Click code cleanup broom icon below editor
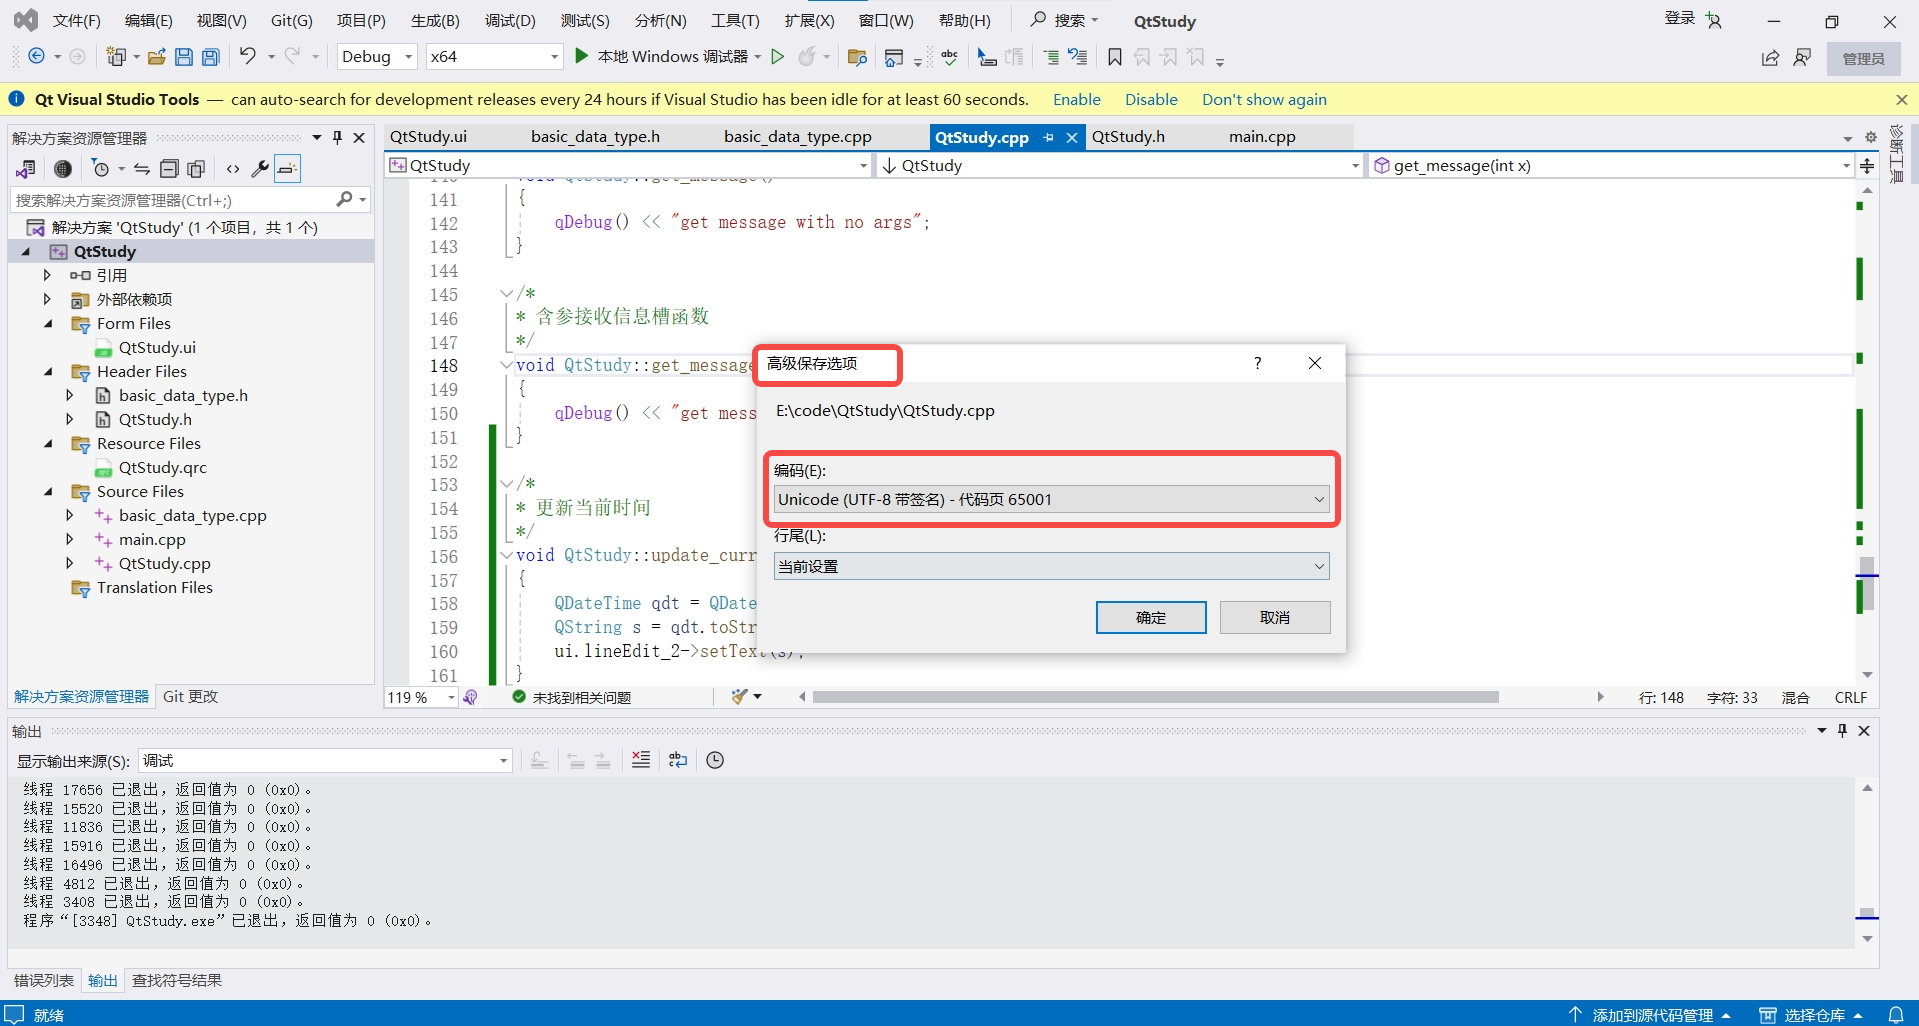This screenshot has height=1026, width=1919. (x=740, y=697)
